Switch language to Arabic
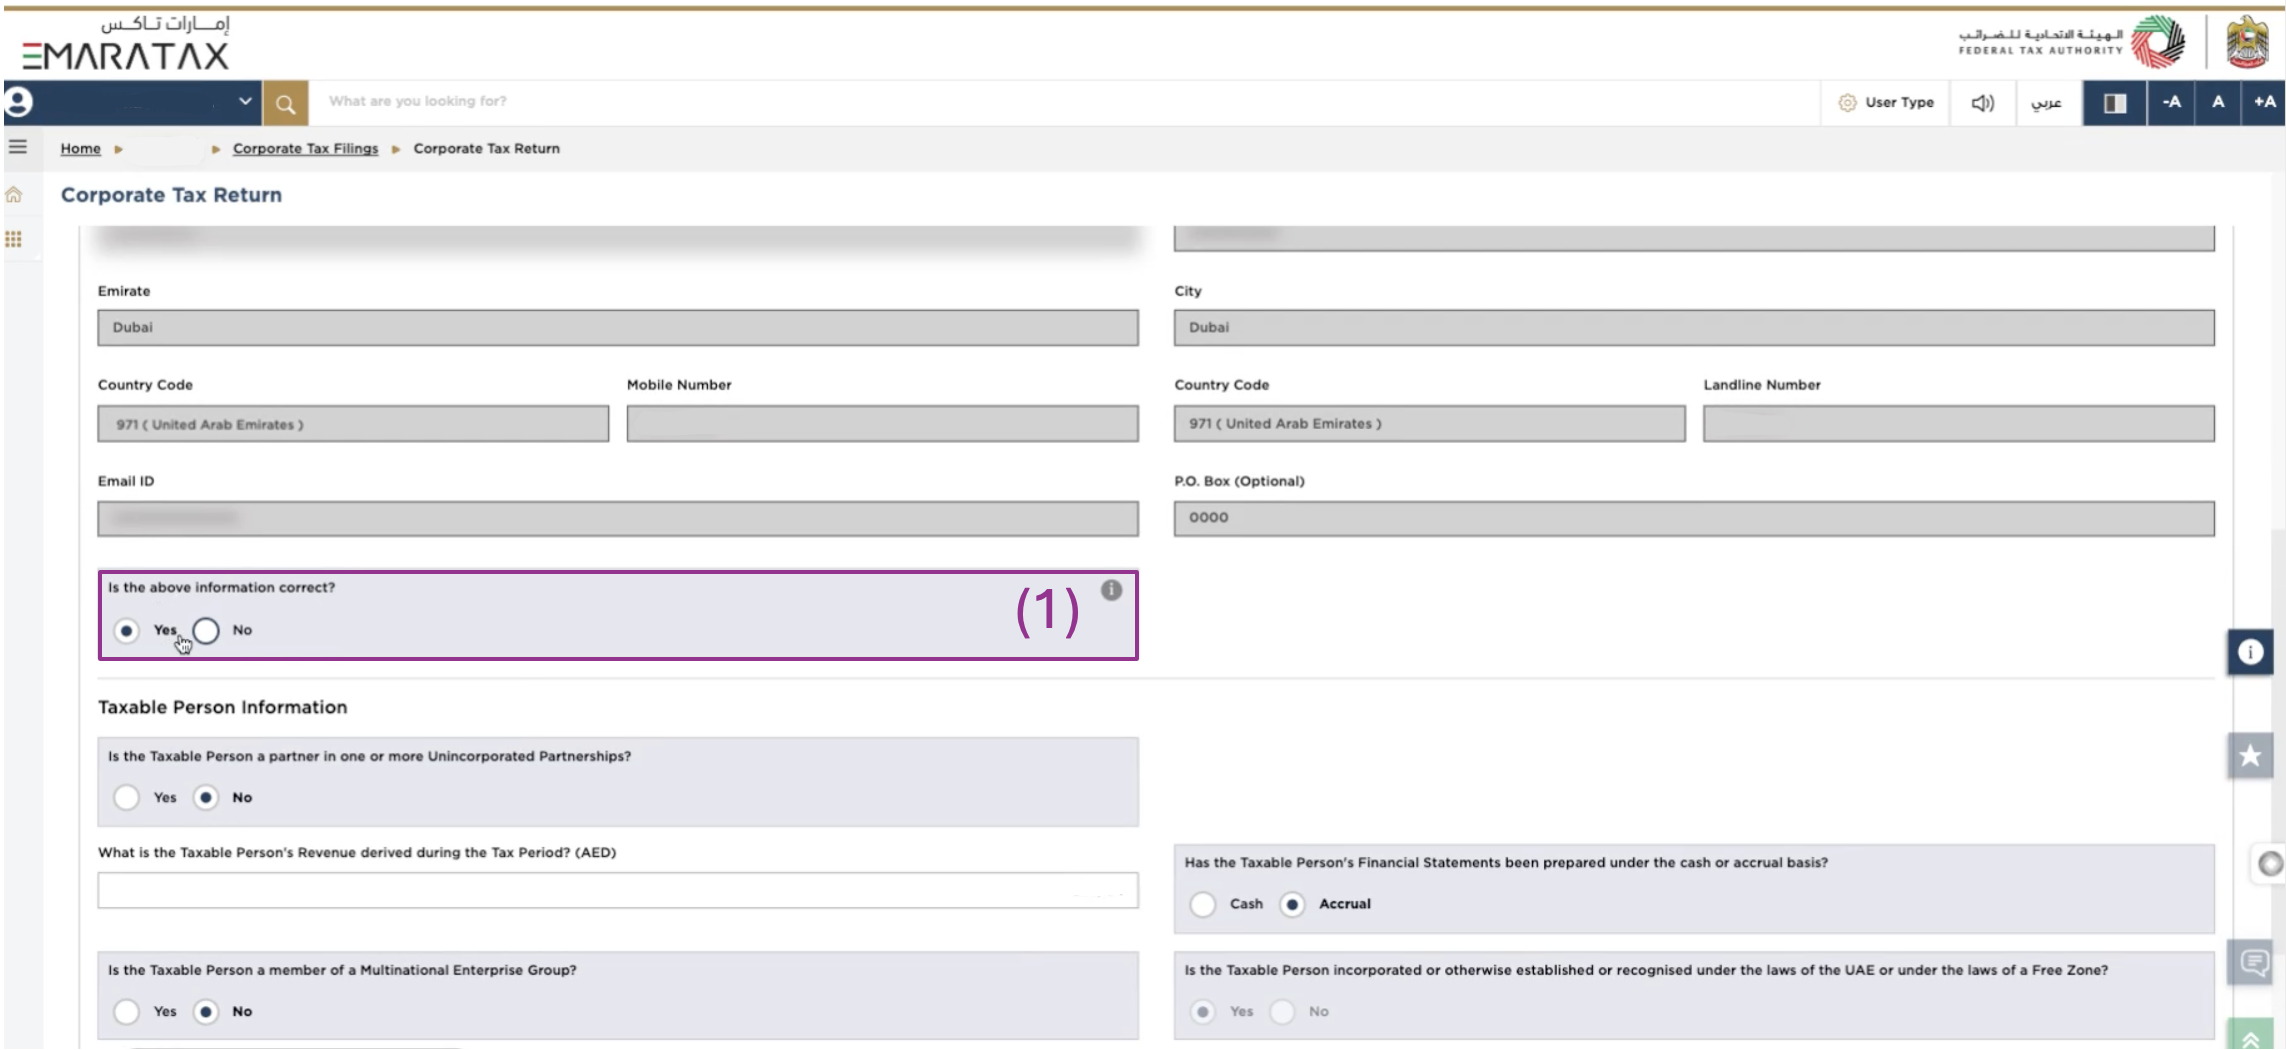The width and height of the screenshot is (2286, 1050). tap(2046, 103)
